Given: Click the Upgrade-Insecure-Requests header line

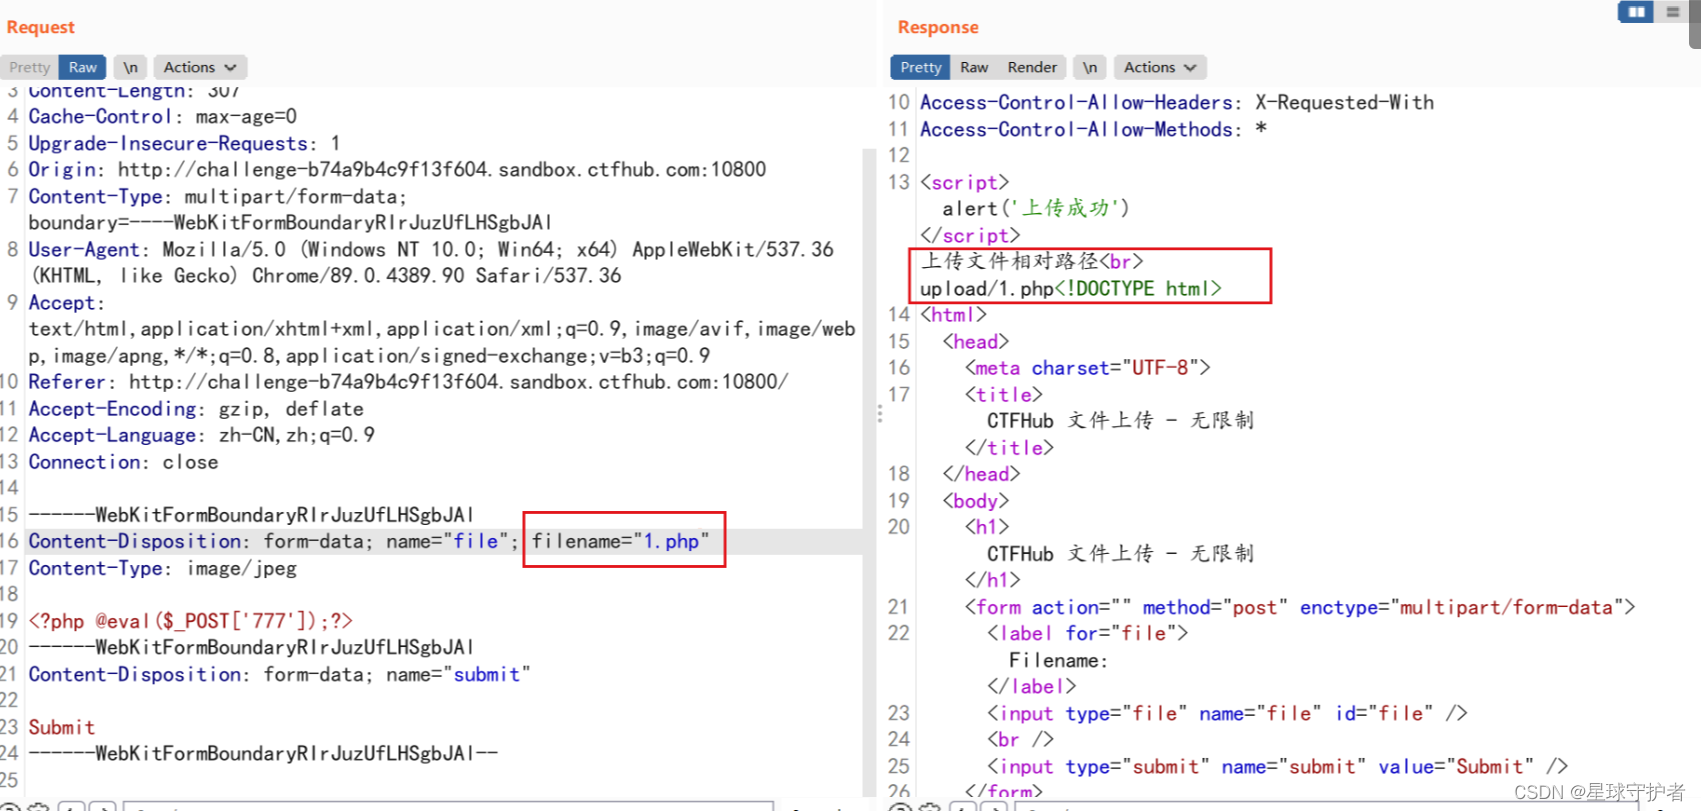Looking at the screenshot, I should coord(184,144).
